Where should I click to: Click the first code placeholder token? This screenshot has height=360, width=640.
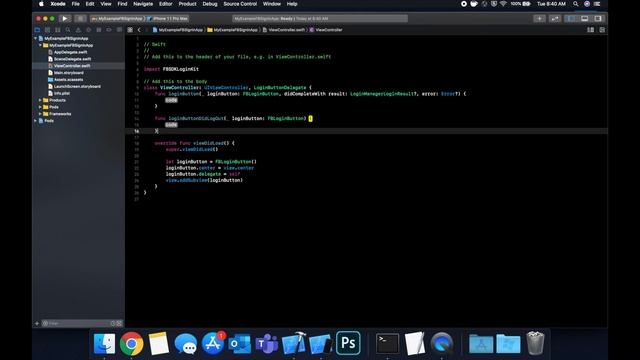click(171, 100)
